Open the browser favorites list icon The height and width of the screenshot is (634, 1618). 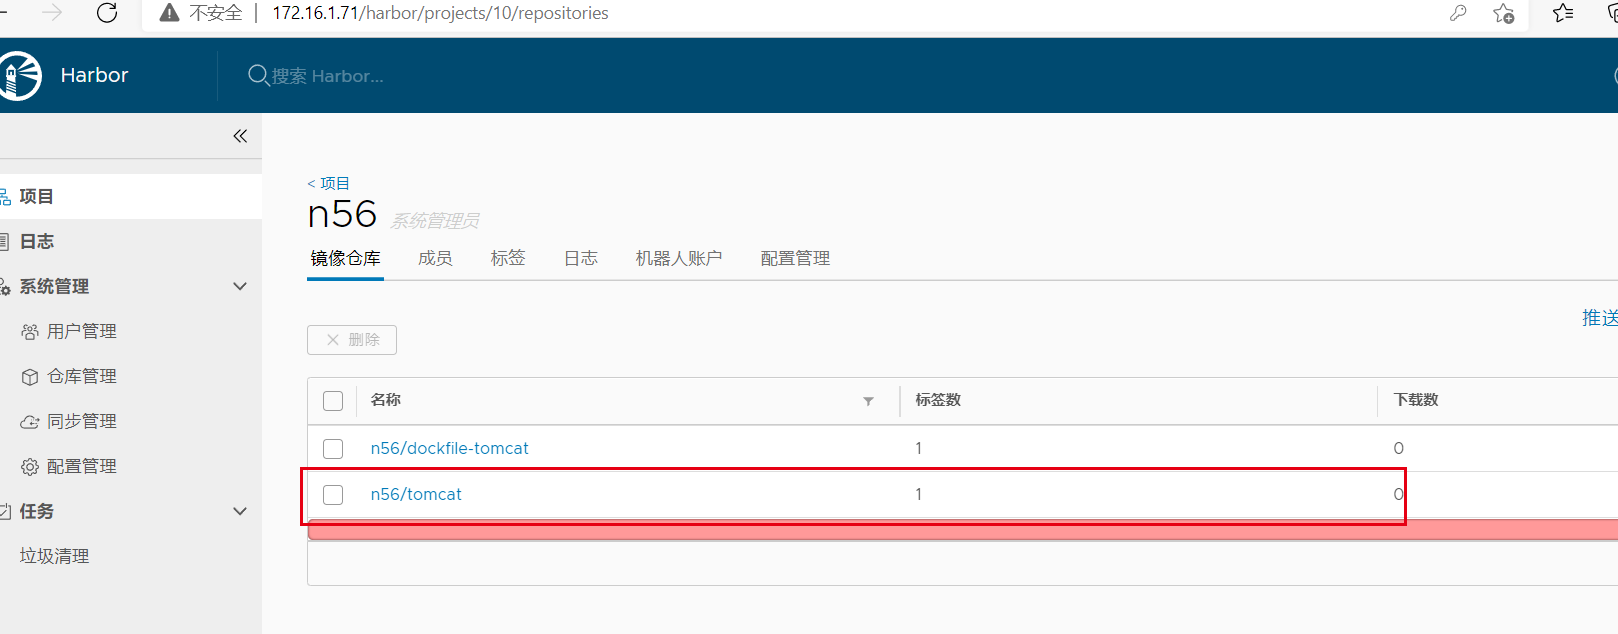[1563, 13]
